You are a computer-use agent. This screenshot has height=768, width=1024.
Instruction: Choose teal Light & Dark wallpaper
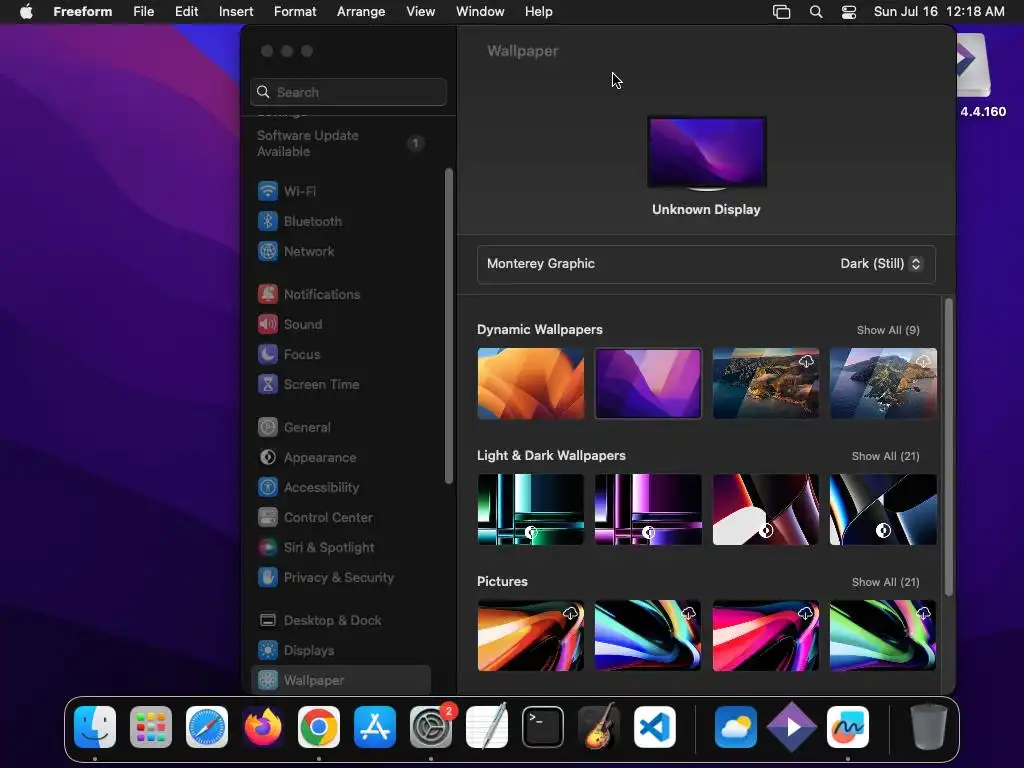(531, 509)
